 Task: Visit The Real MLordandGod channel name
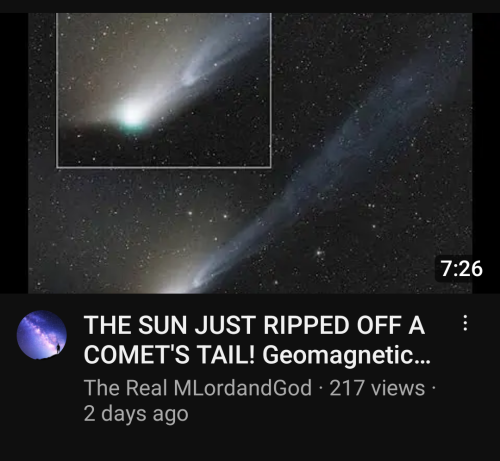[x=198, y=388]
